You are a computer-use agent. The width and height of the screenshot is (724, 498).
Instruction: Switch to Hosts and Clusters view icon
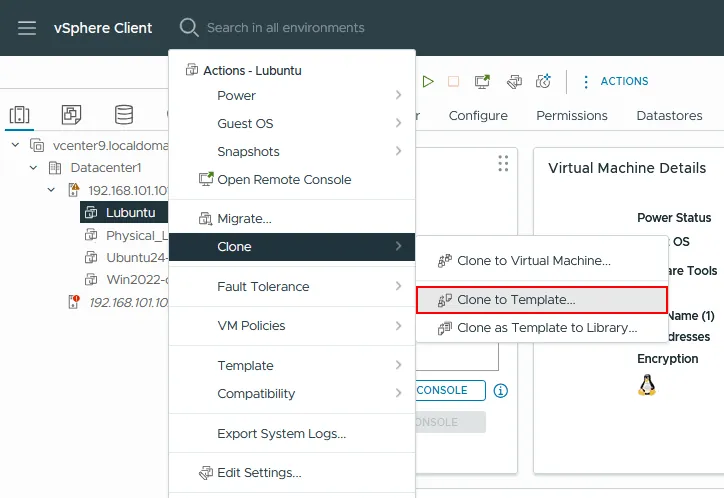(19, 114)
